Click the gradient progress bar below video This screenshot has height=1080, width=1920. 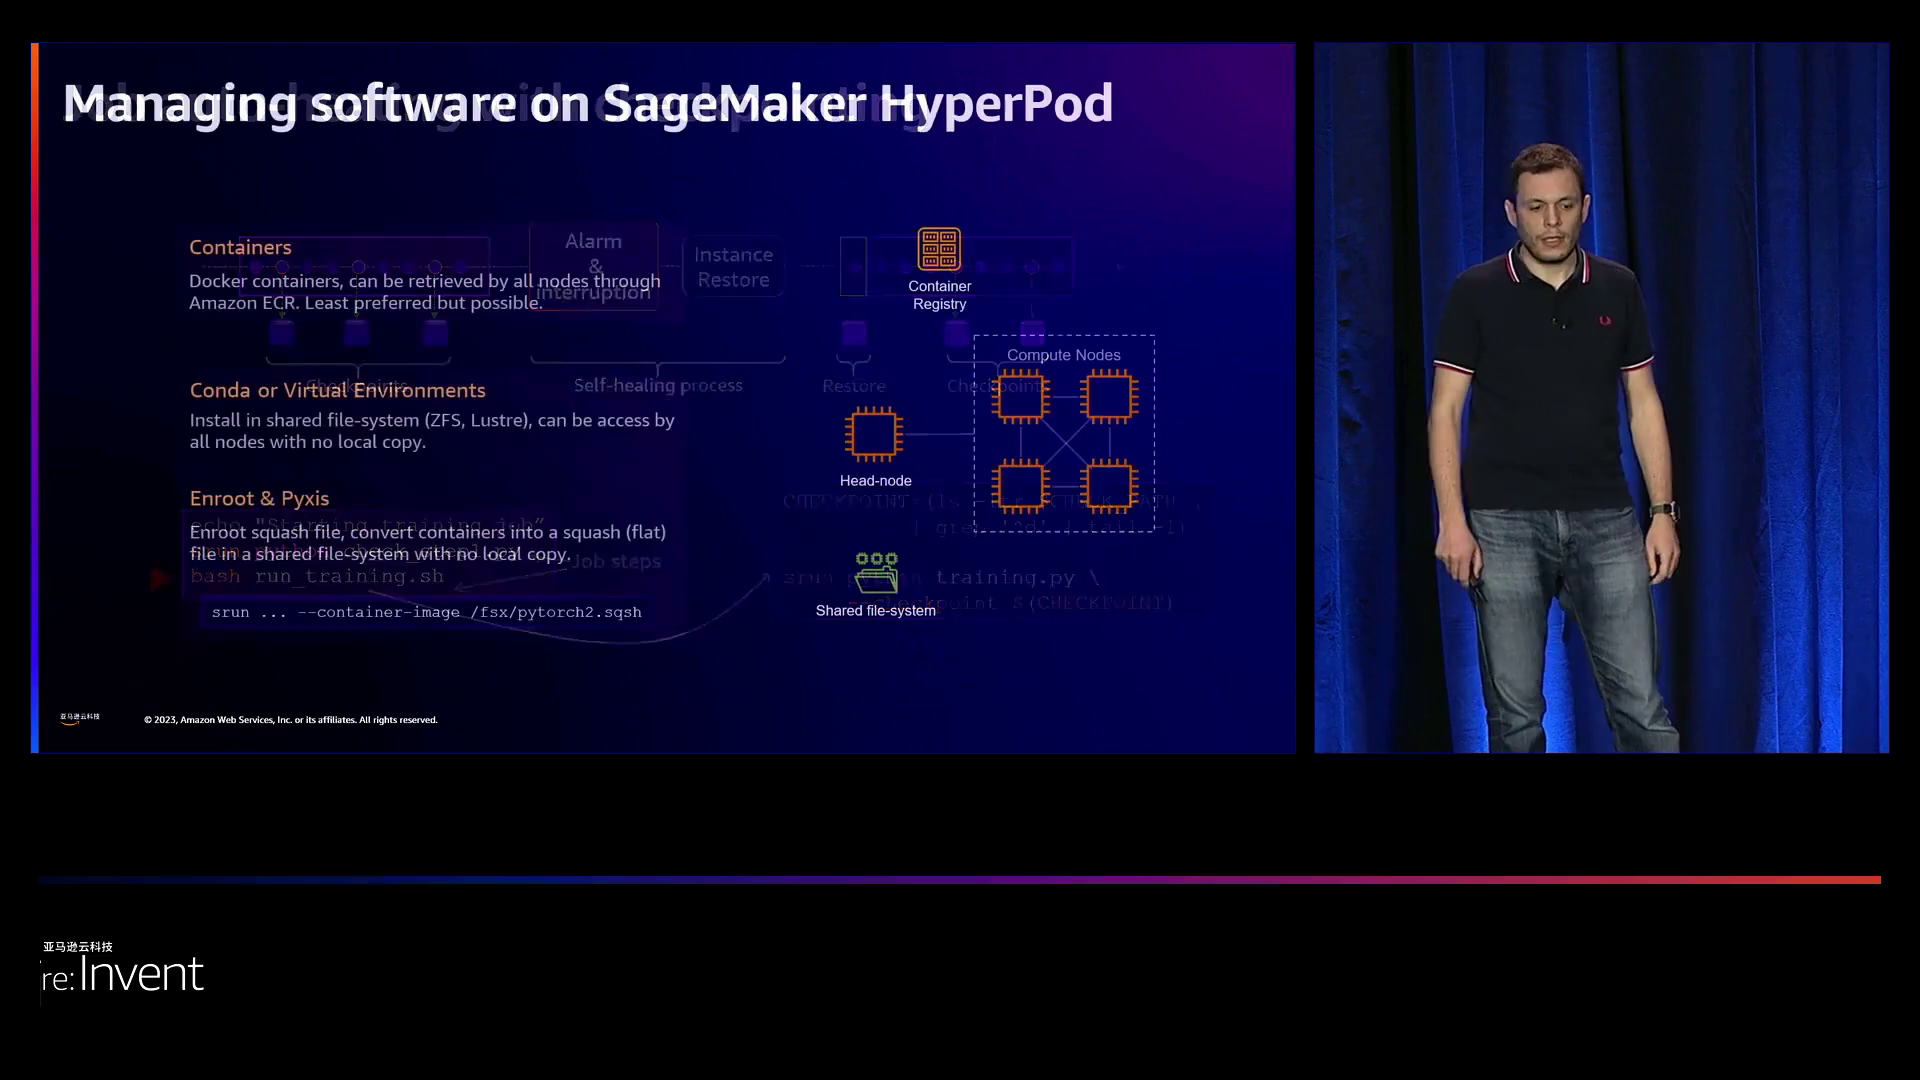[x=960, y=880]
